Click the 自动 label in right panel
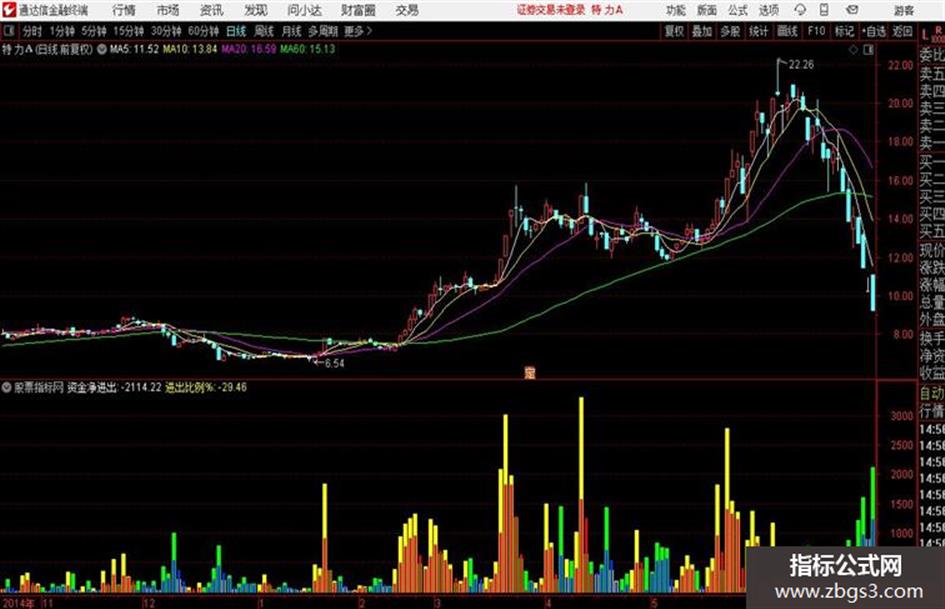Image resolution: width=945 pixels, height=609 pixels. 932,394
